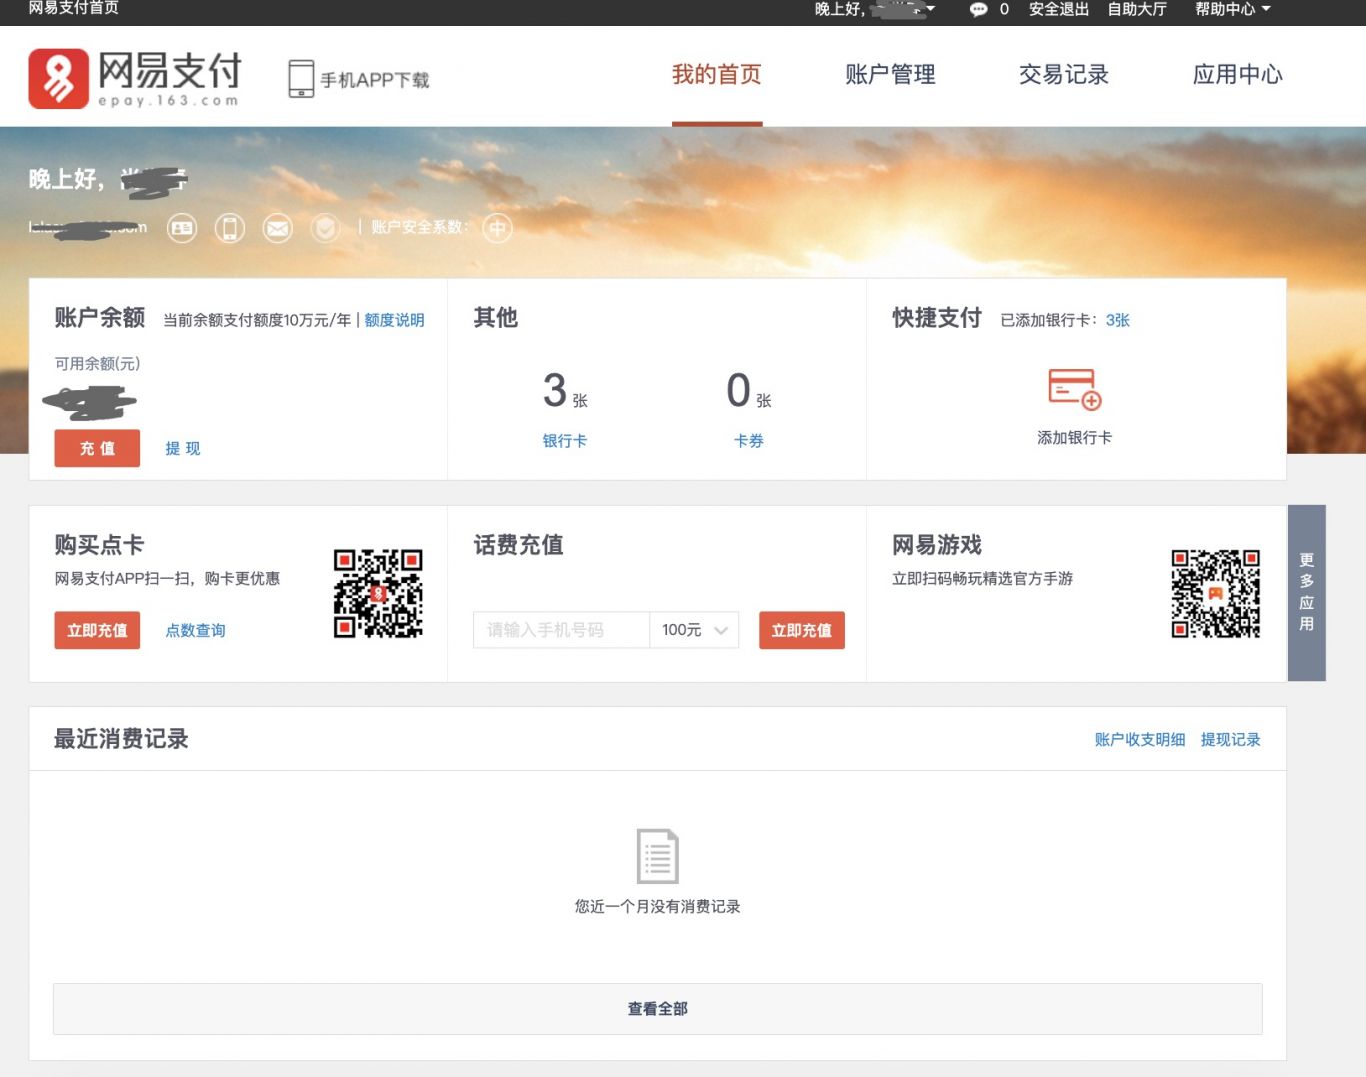Expand the 帮助中心 dropdown menu
This screenshot has height=1077, width=1366.
coord(1232,9)
